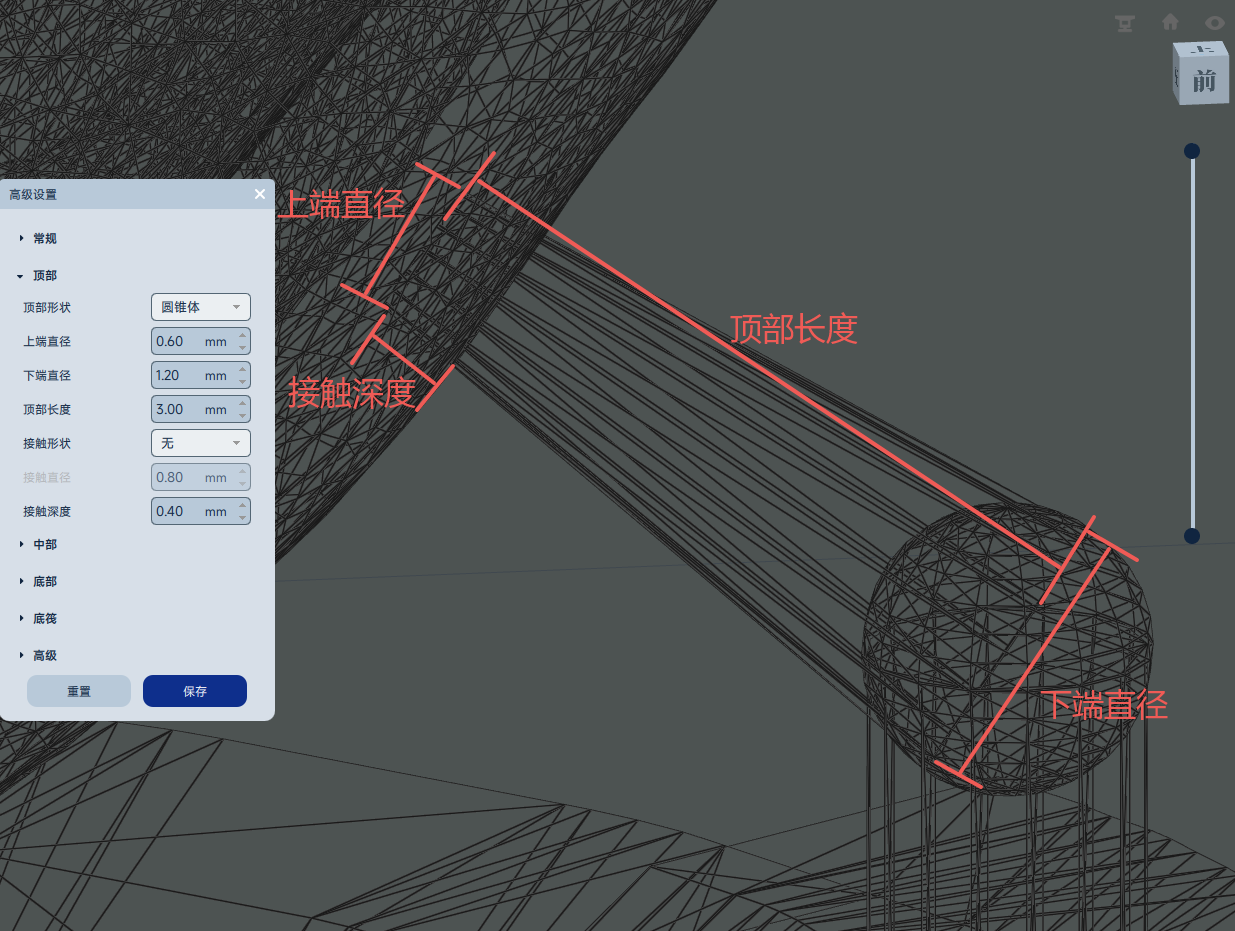Select the 前 face of the view cube

[1206, 80]
